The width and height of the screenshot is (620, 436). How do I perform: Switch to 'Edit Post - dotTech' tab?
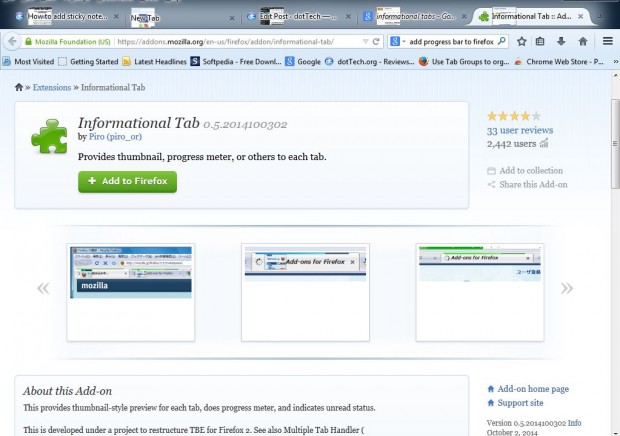[299, 17]
